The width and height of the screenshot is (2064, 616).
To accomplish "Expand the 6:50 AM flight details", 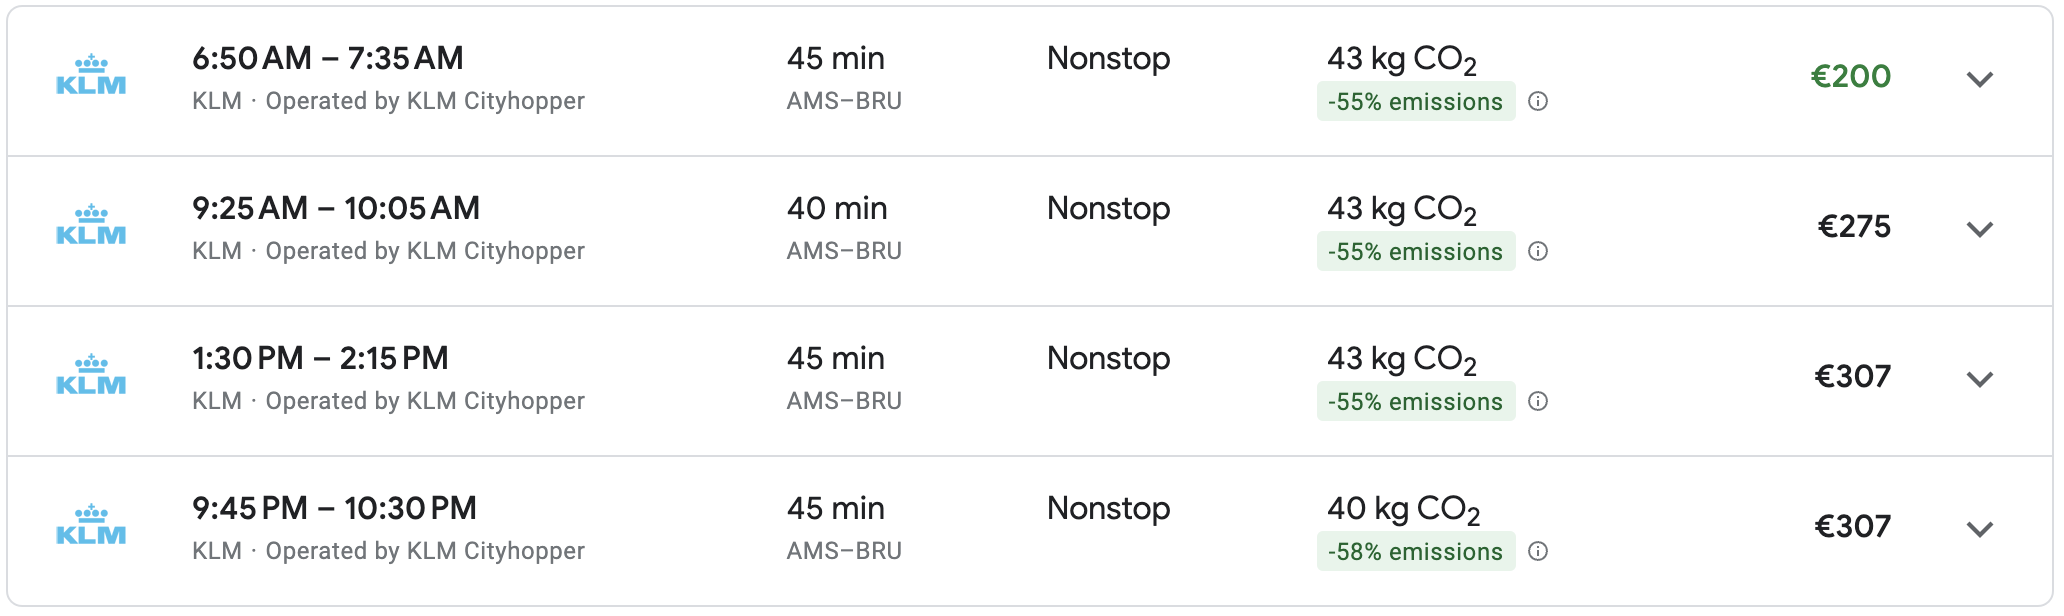I will [1979, 79].
